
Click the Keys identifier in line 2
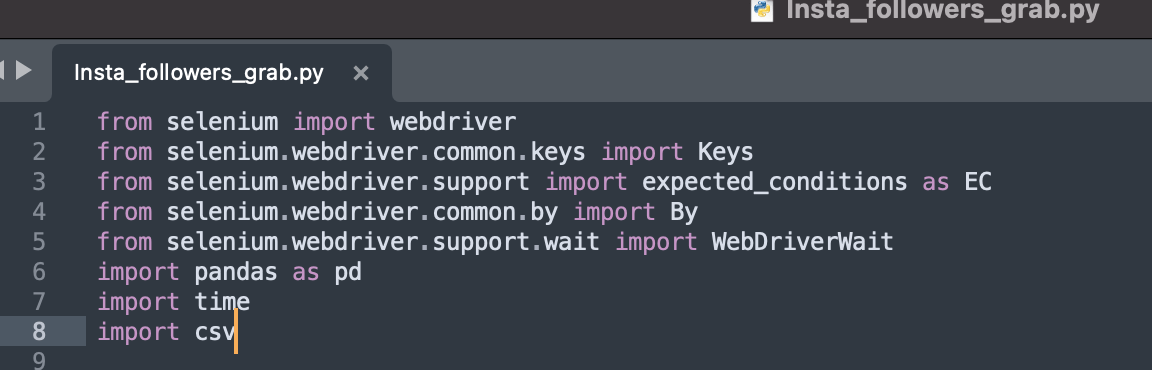click(725, 153)
